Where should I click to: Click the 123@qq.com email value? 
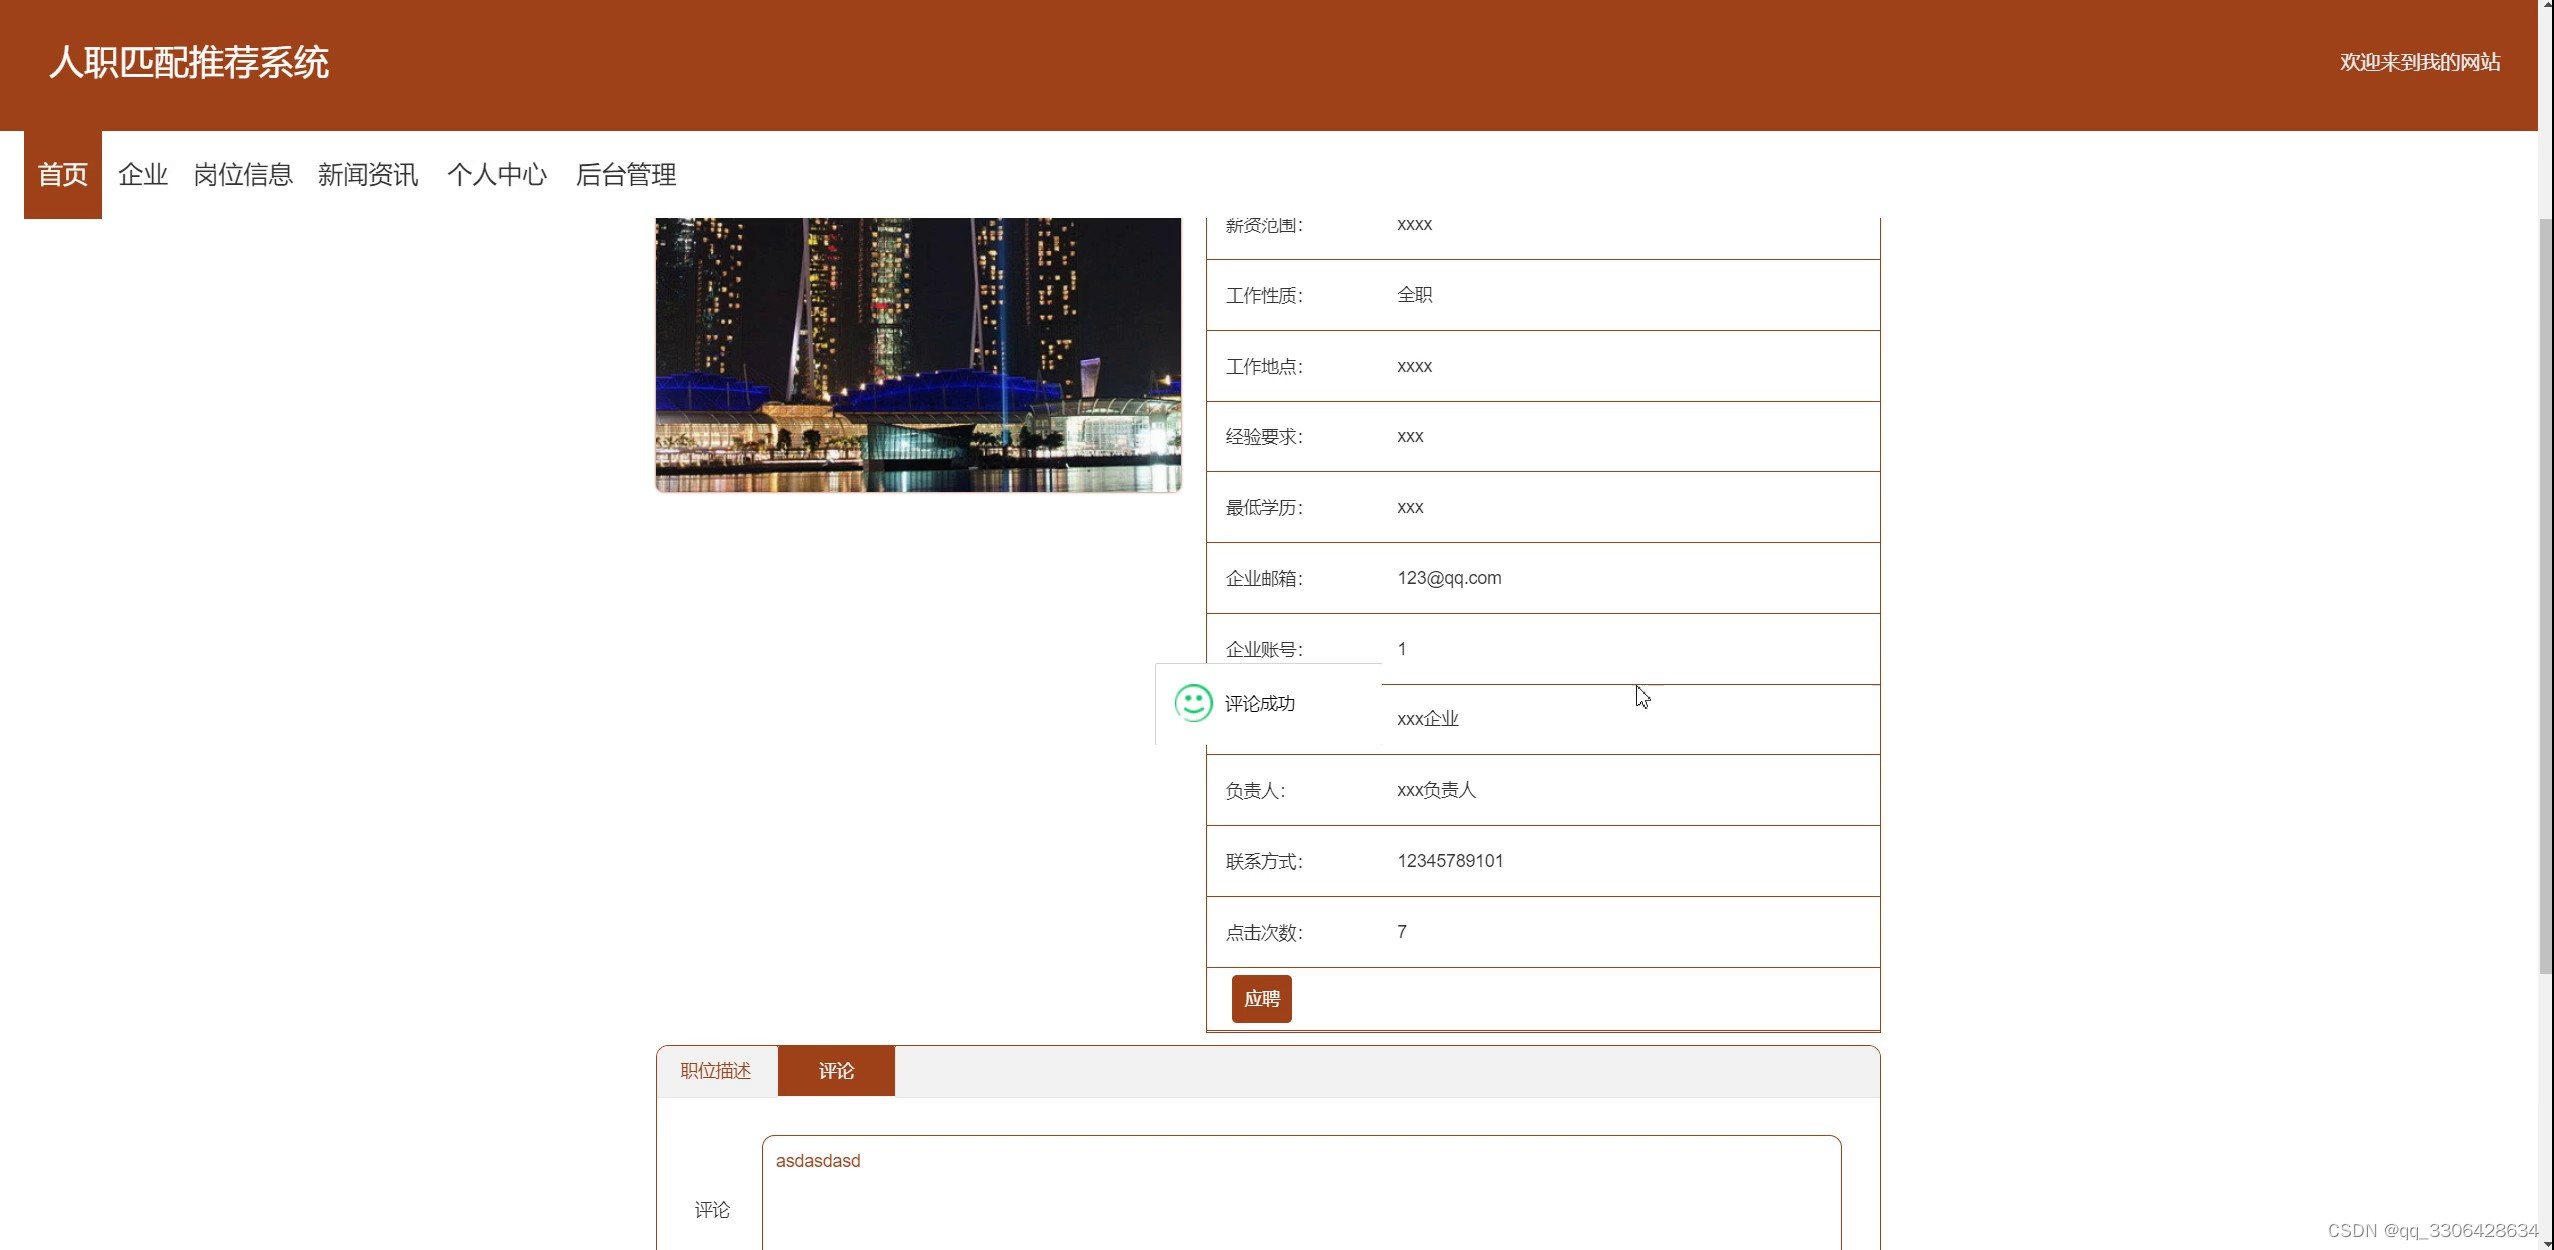(x=1448, y=577)
